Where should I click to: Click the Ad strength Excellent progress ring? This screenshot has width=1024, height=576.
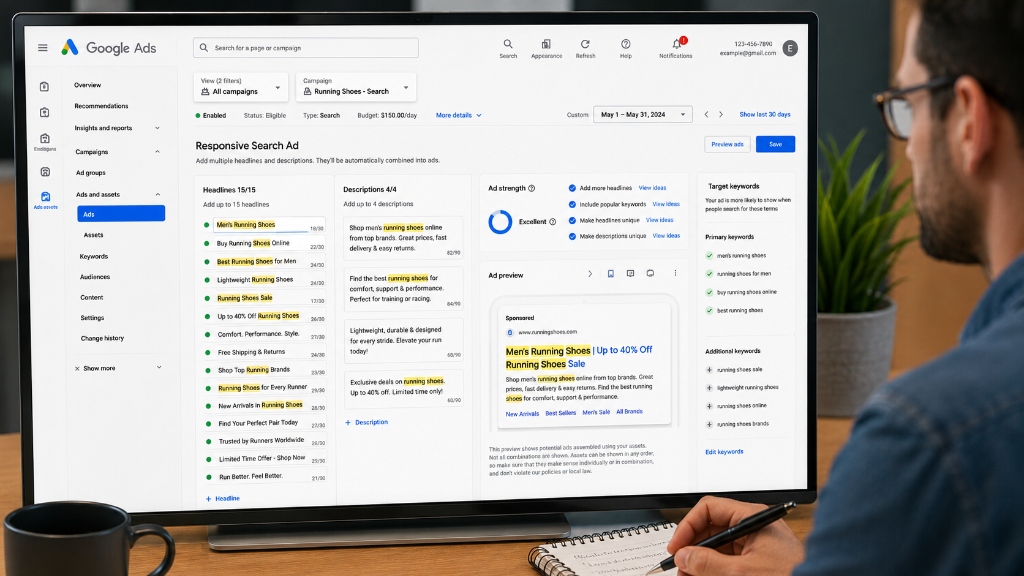coord(500,222)
